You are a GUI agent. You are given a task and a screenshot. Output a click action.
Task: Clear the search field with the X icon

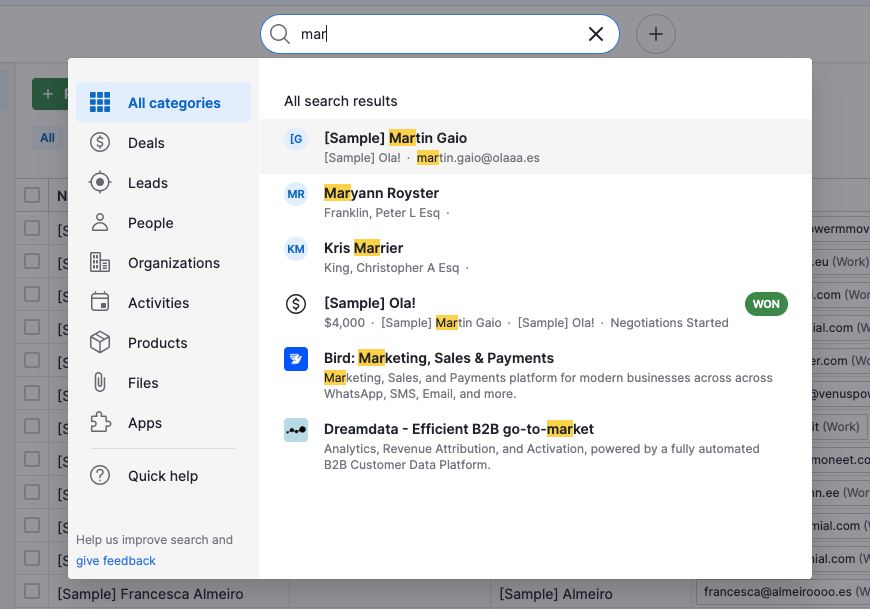(x=595, y=34)
